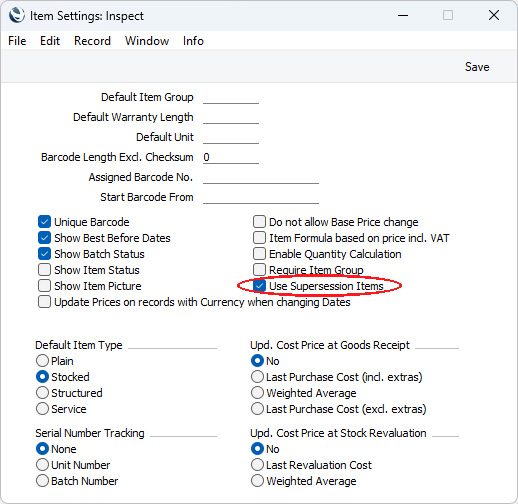
Task: Choose Service as Default Item Type
Action: click(x=42, y=409)
